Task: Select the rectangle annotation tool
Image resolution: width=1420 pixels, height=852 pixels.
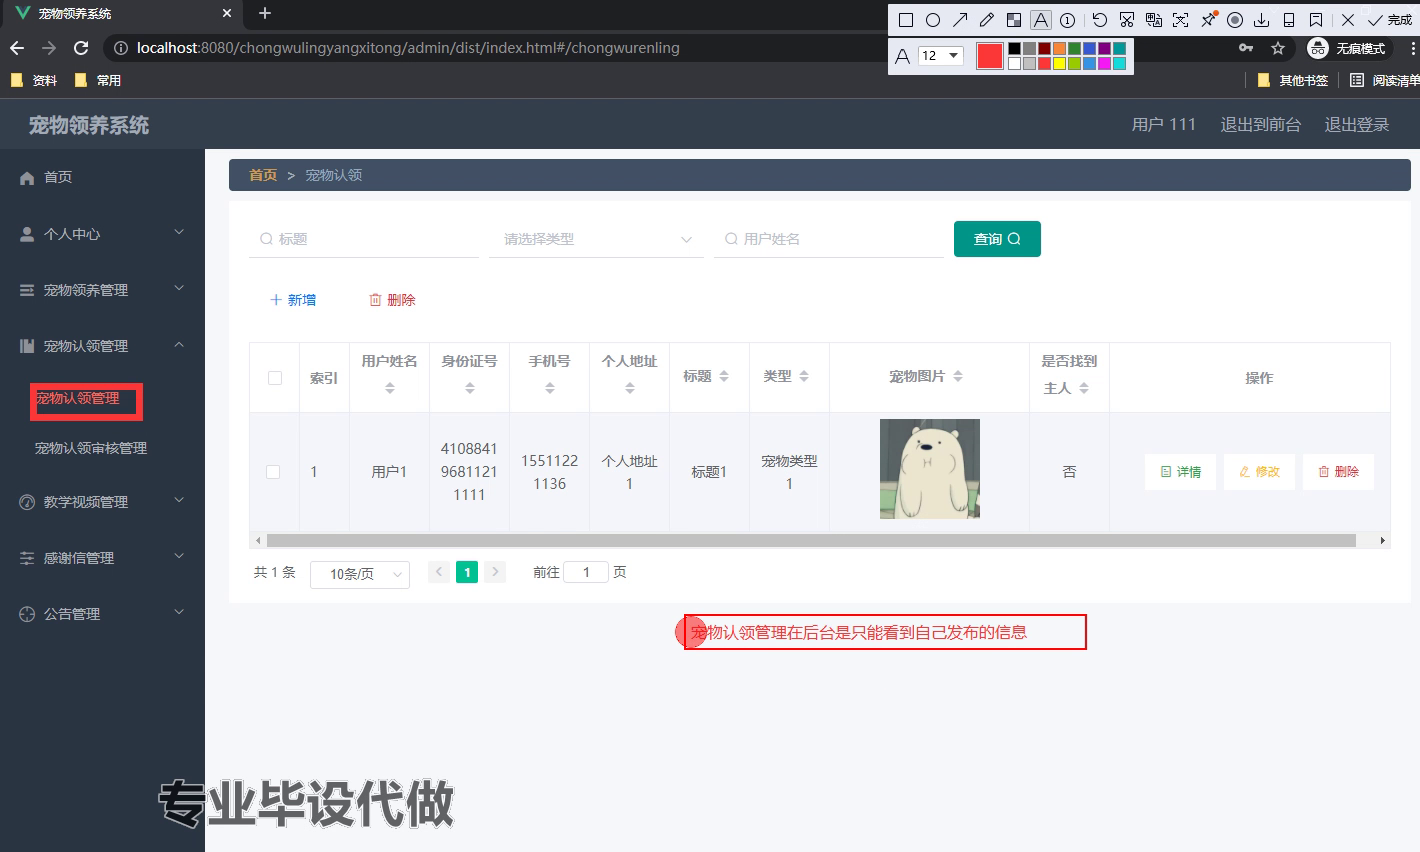Action: tap(906, 20)
